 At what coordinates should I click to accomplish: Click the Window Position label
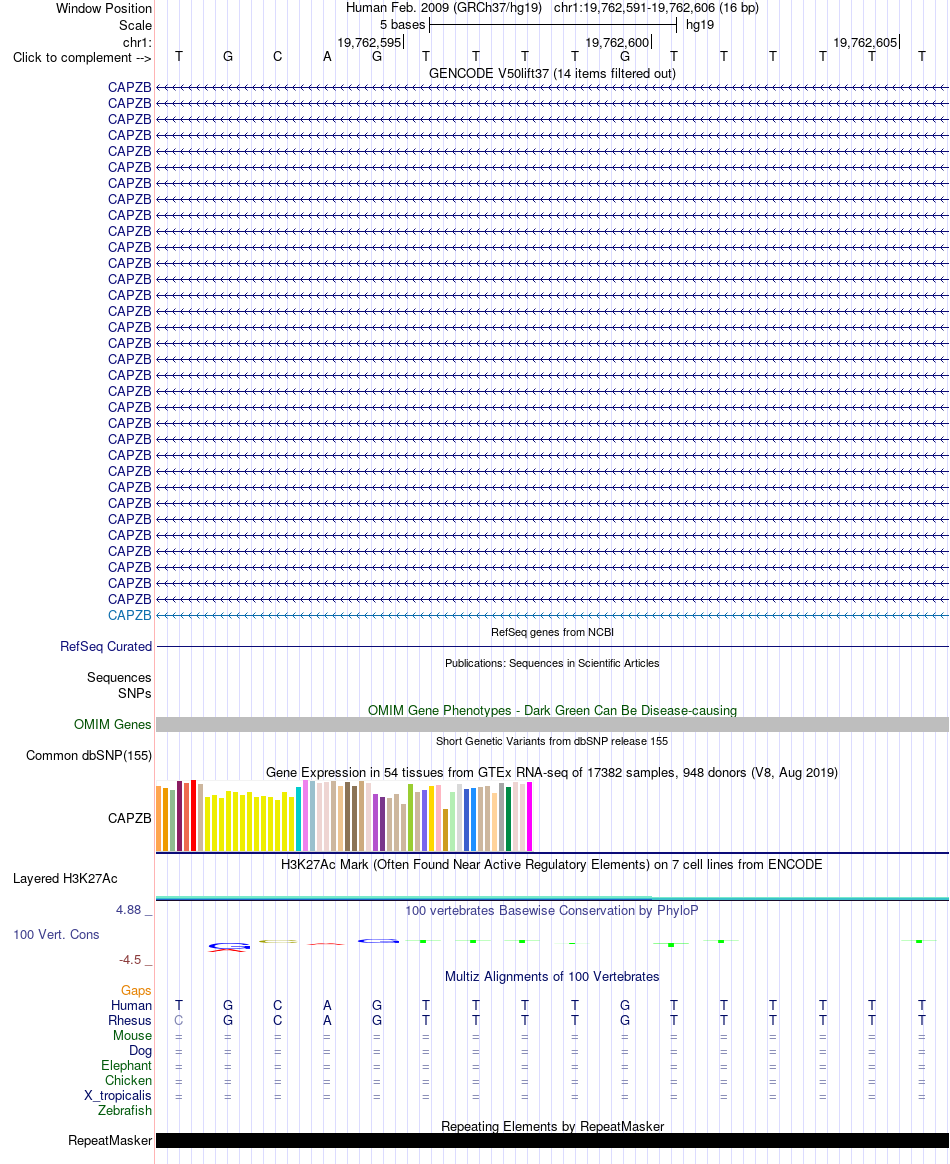pyautogui.click(x=104, y=9)
